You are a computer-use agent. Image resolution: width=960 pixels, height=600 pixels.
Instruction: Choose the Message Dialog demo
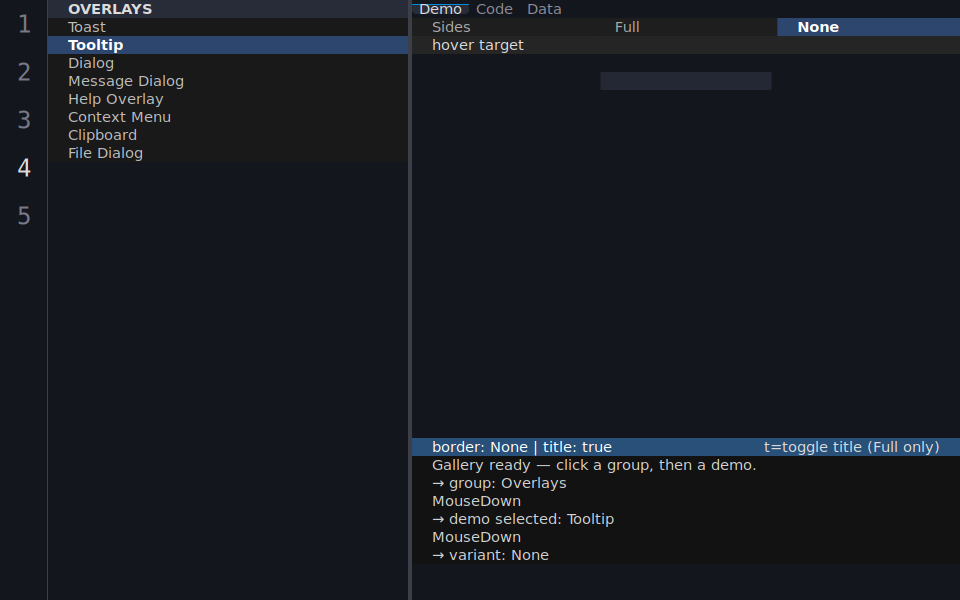point(228,81)
